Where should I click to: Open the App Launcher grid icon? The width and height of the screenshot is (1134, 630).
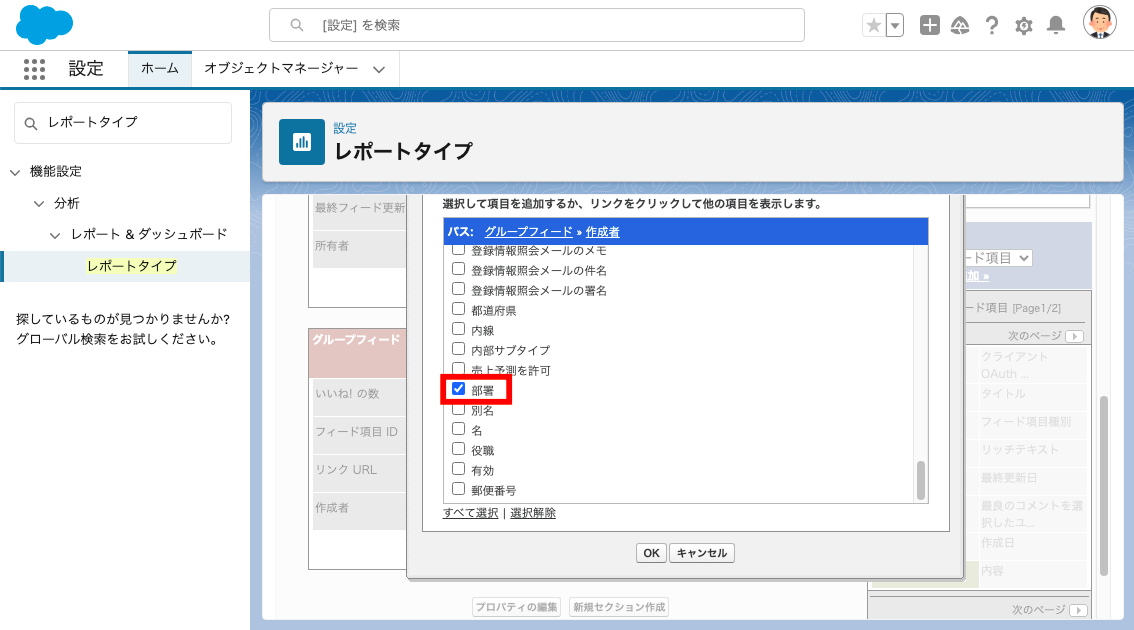click(x=34, y=69)
